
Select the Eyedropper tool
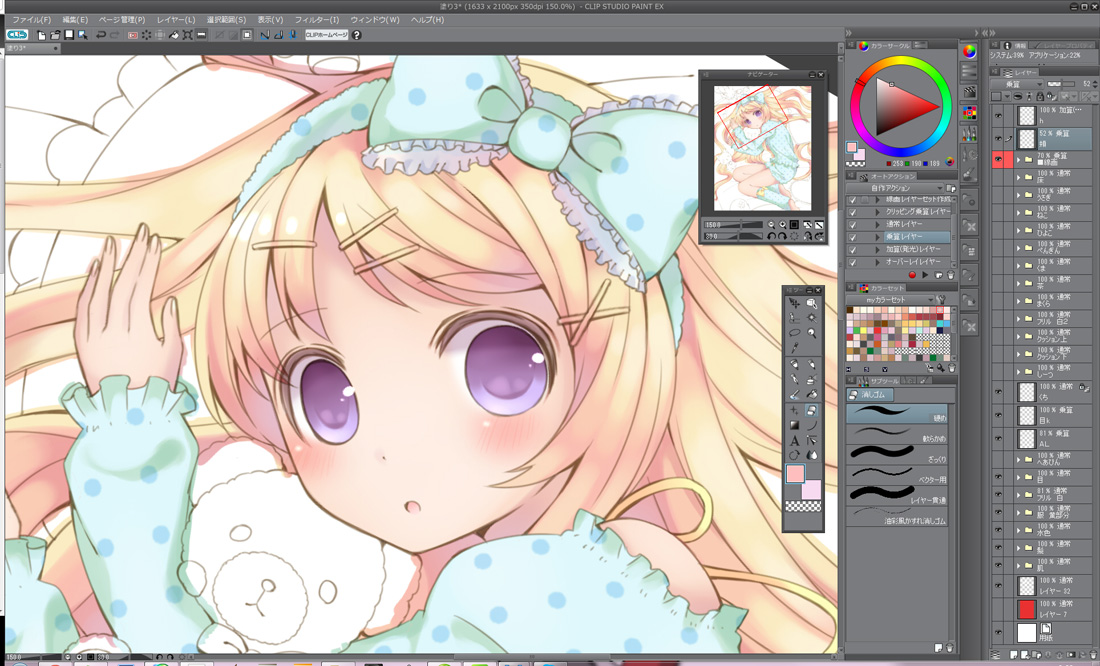tap(794, 349)
